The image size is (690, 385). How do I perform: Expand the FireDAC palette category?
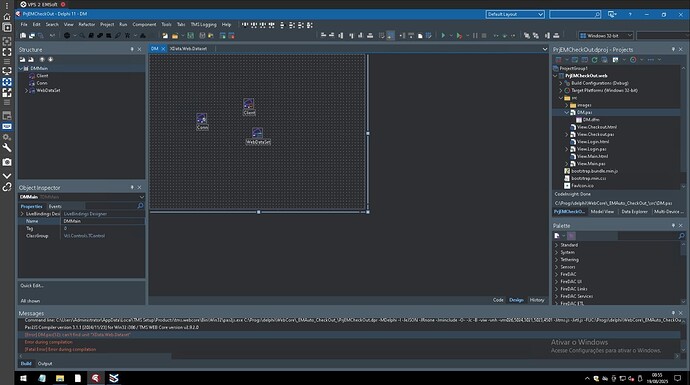(557, 274)
